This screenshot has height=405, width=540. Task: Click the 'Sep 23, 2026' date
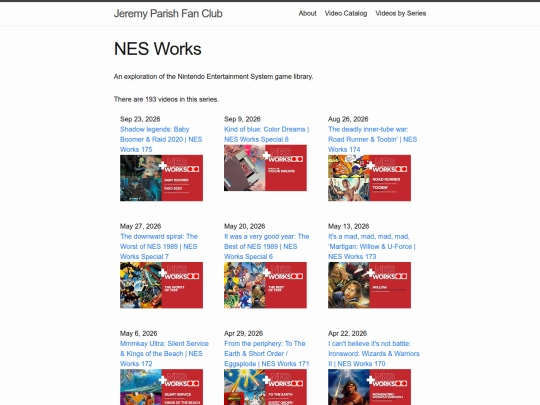click(x=140, y=119)
